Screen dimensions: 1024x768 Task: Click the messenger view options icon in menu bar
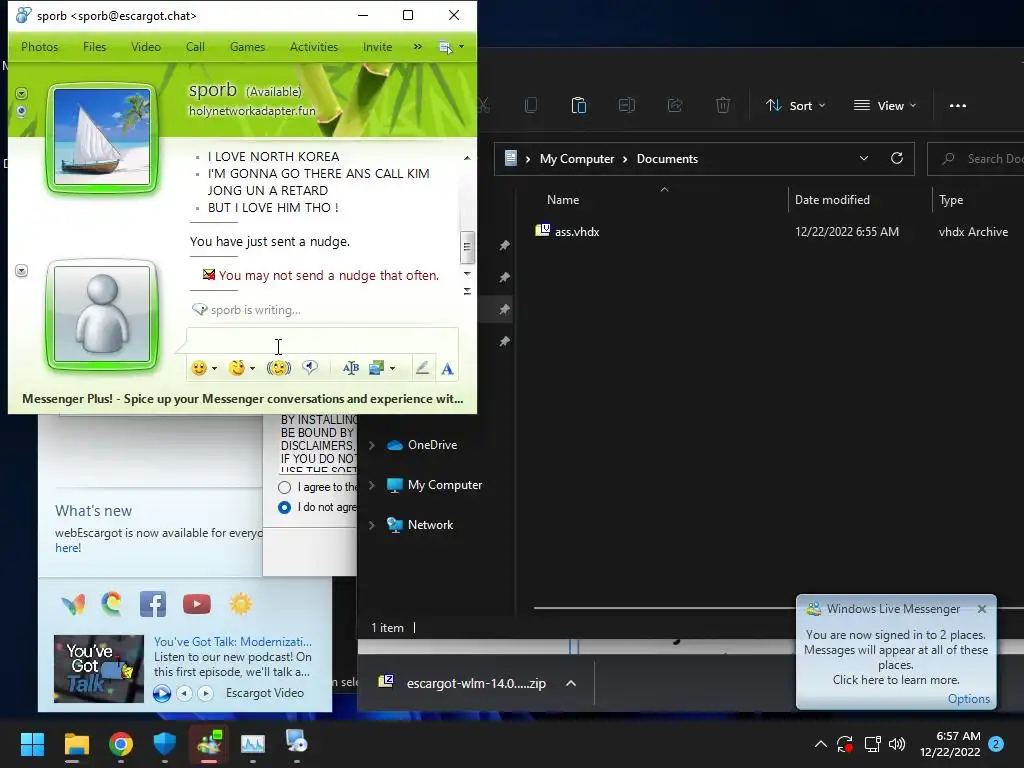click(x=446, y=47)
